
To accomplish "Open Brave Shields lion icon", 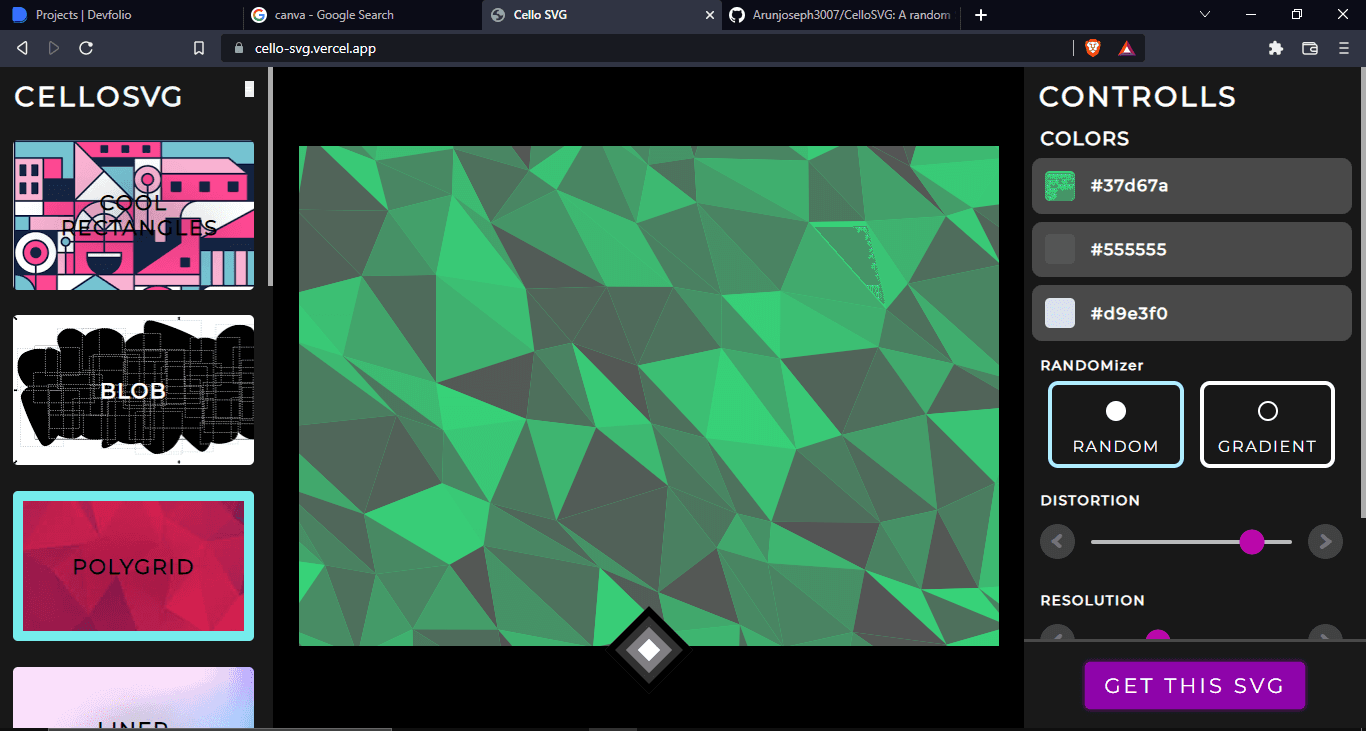I will click(x=1093, y=48).
